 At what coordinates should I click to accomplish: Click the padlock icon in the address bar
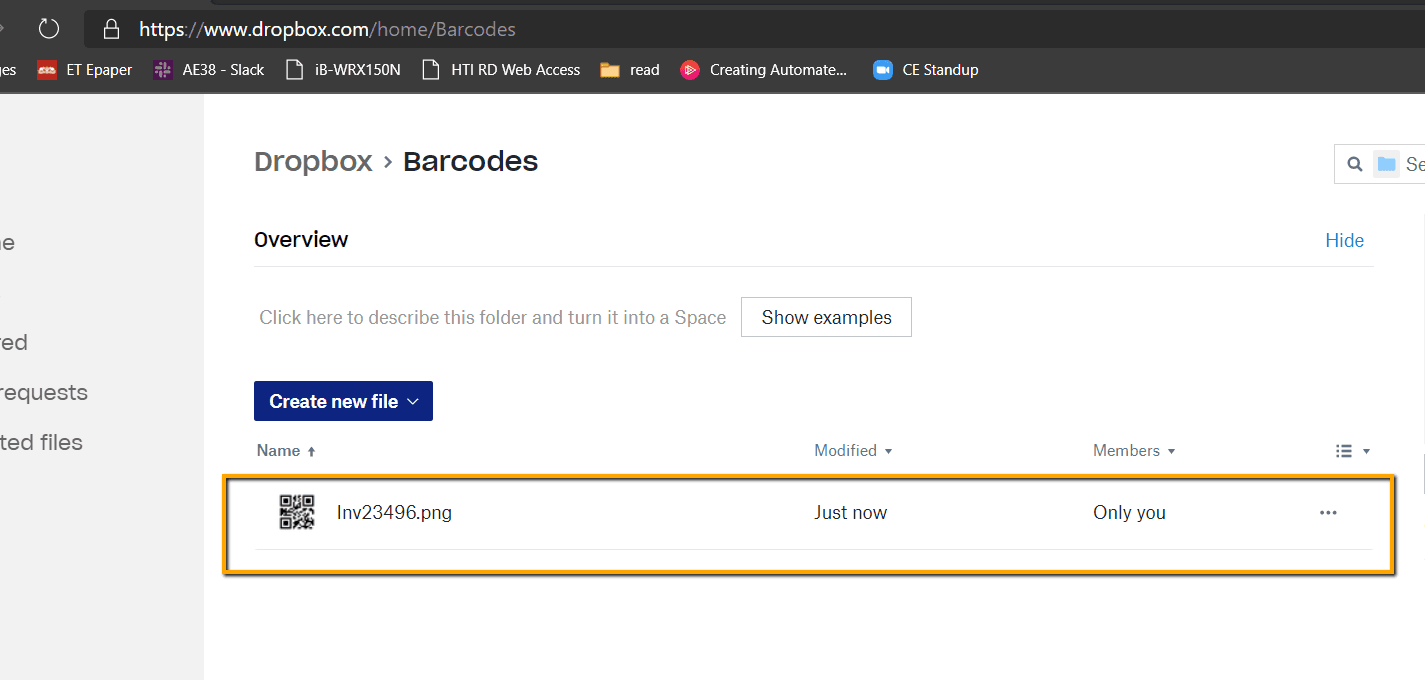[110, 28]
